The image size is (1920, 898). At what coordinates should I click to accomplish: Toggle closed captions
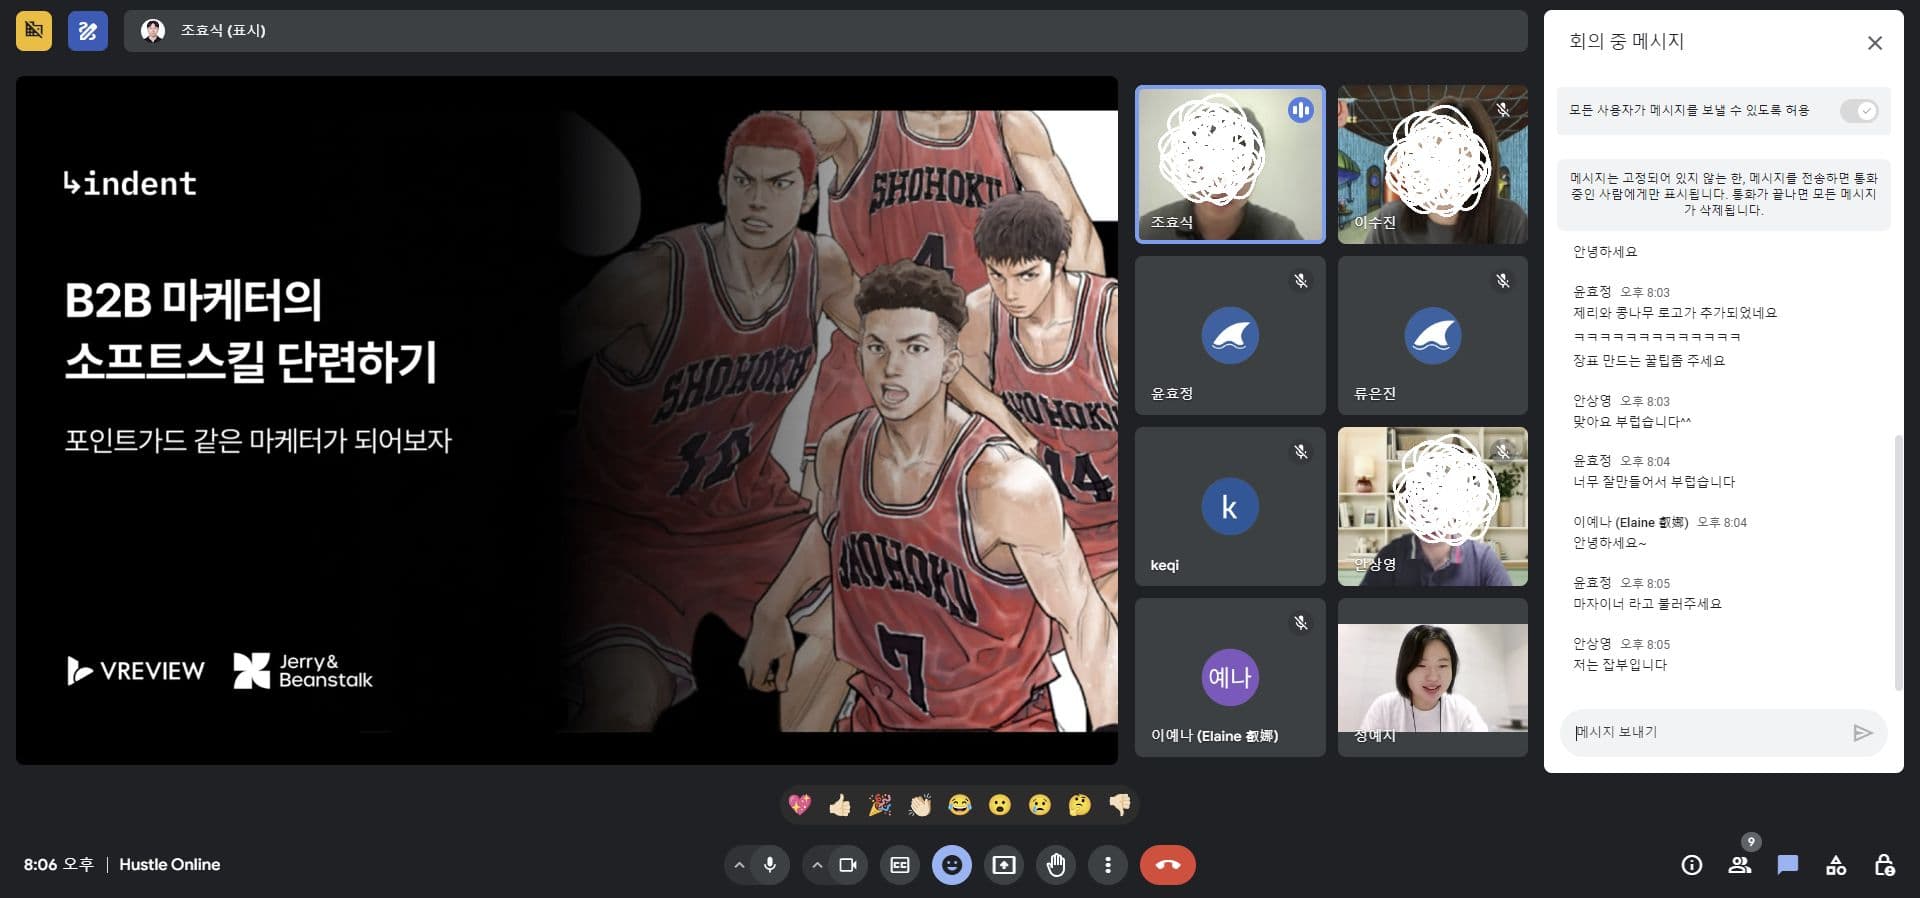pos(900,865)
